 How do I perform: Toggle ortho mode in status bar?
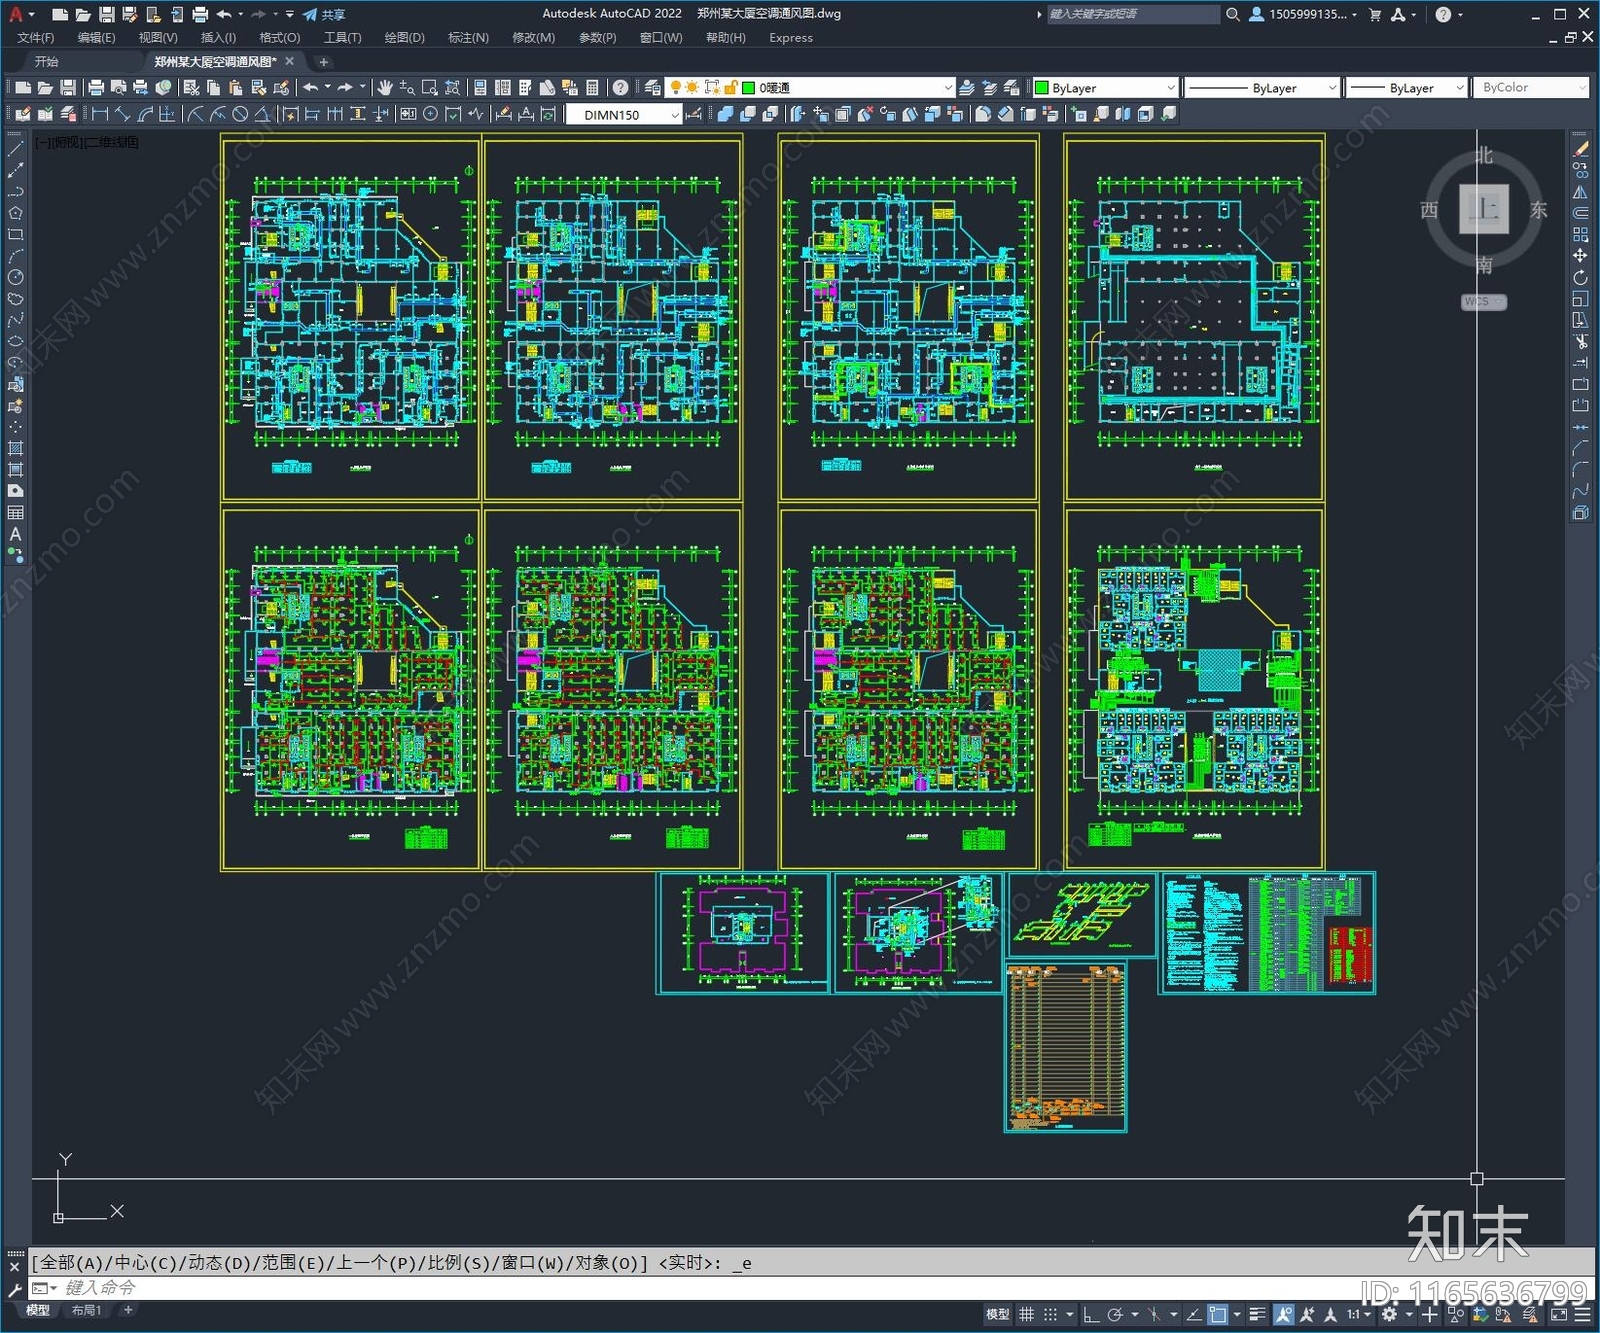click(1091, 1315)
